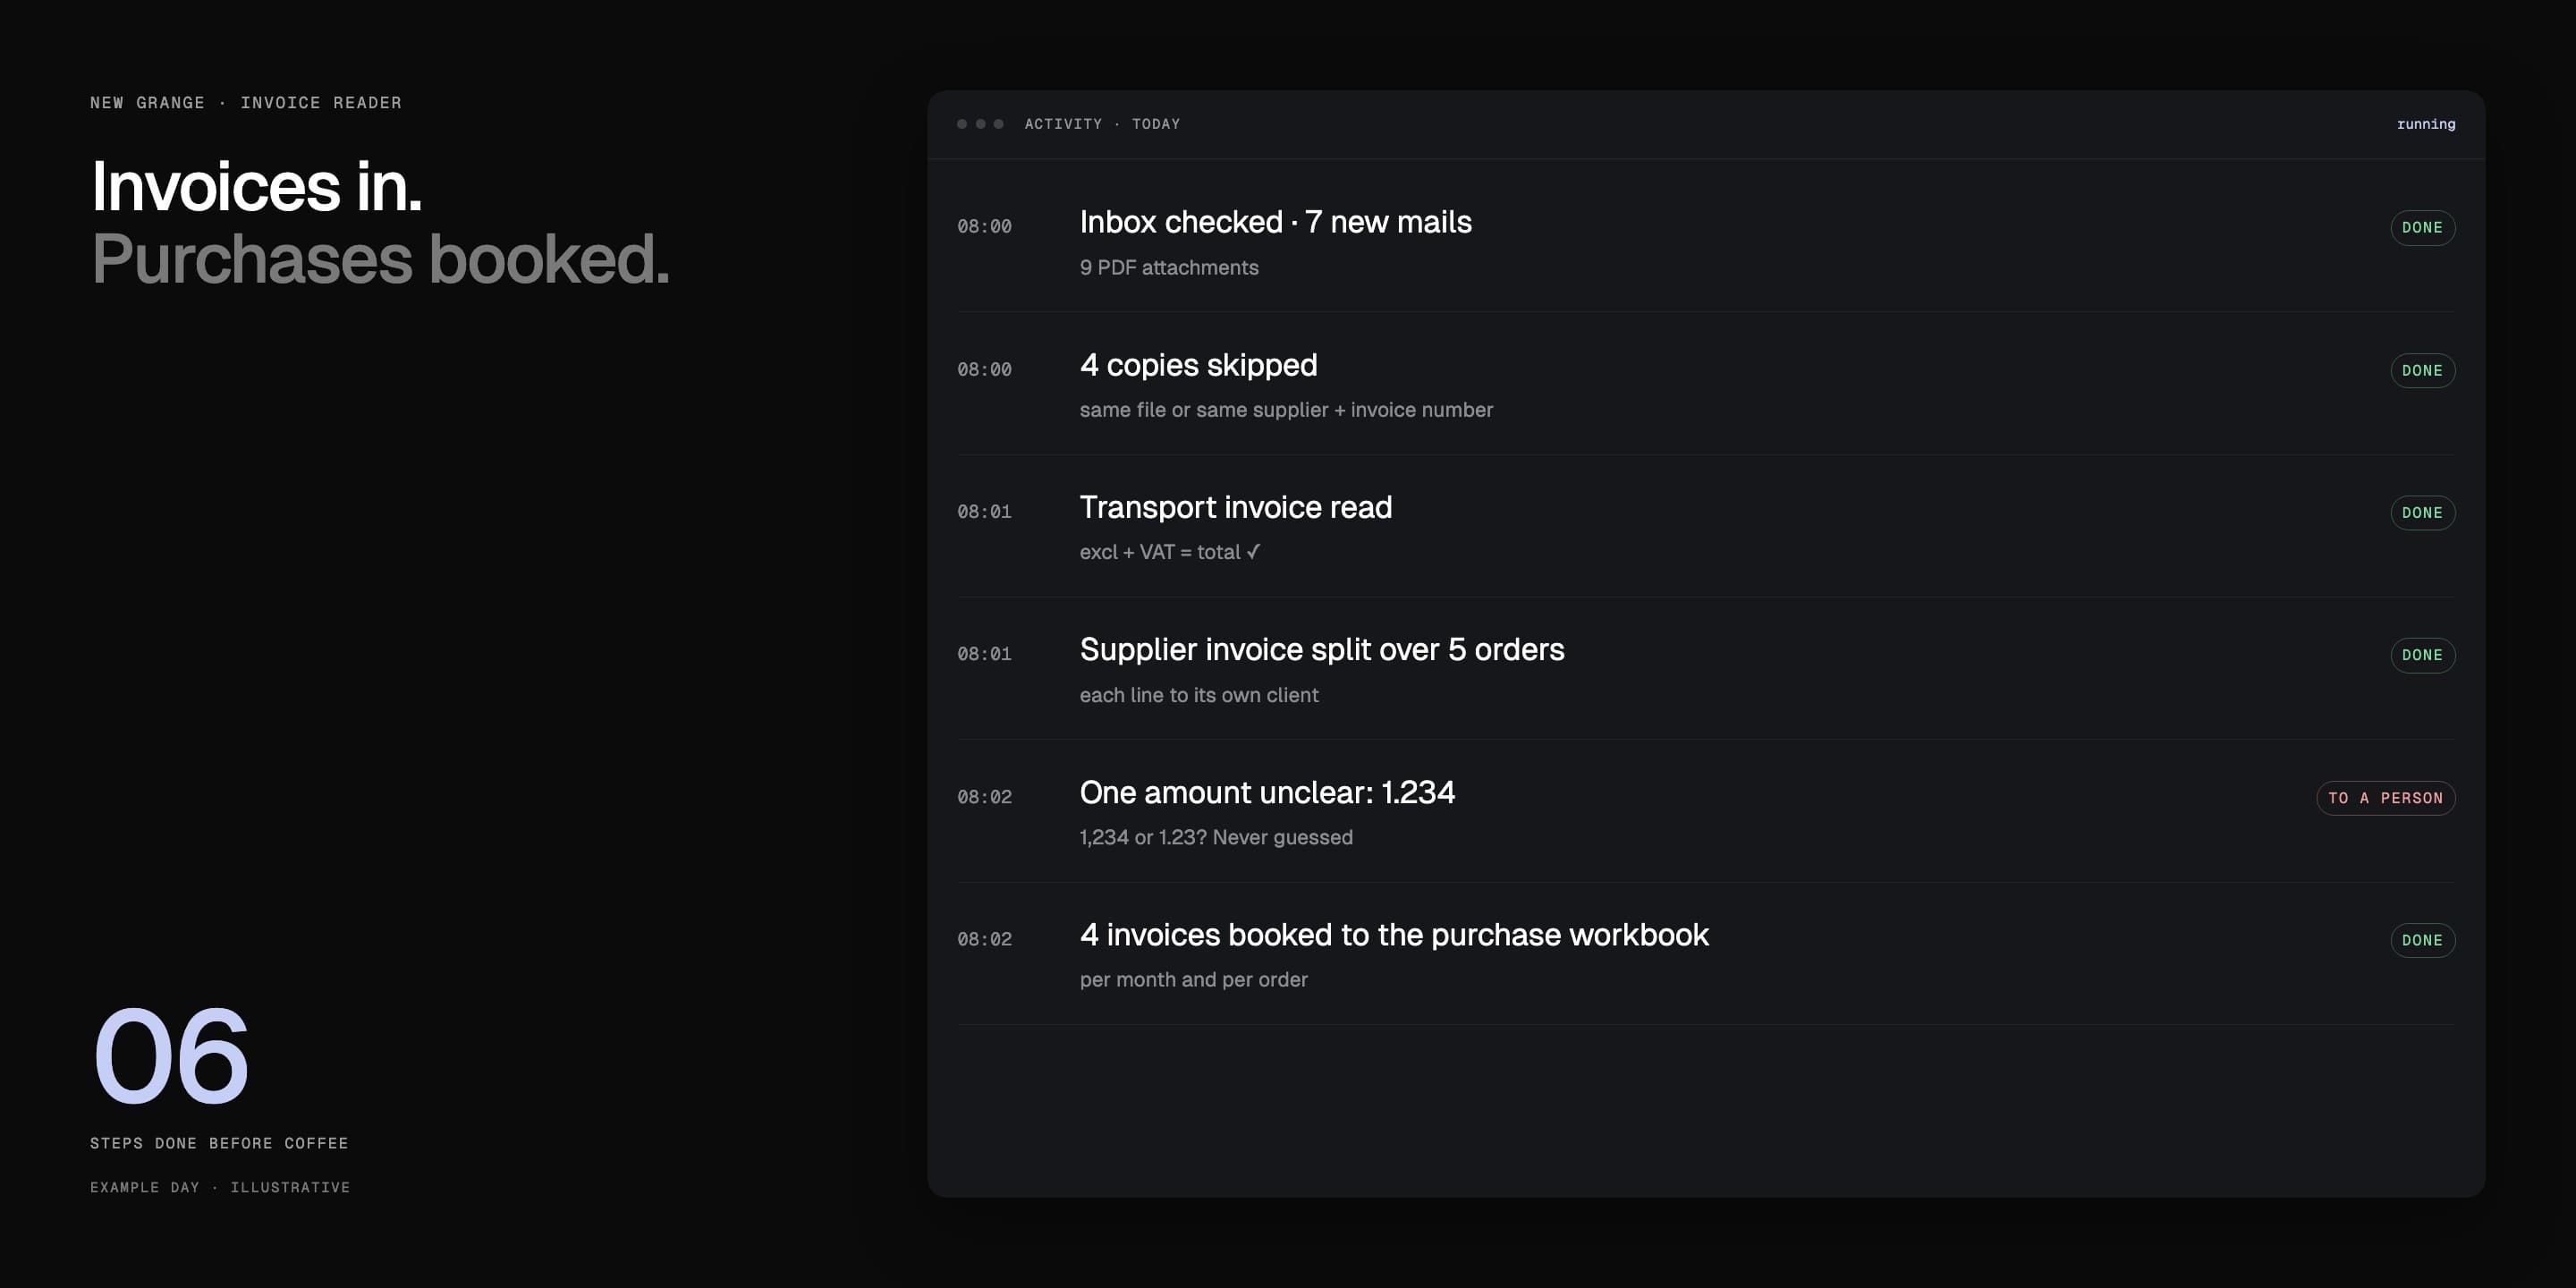Click 'NEW GRANGE · INVOICE READER' label
Screen dimensions: 2576x1288
(246, 103)
